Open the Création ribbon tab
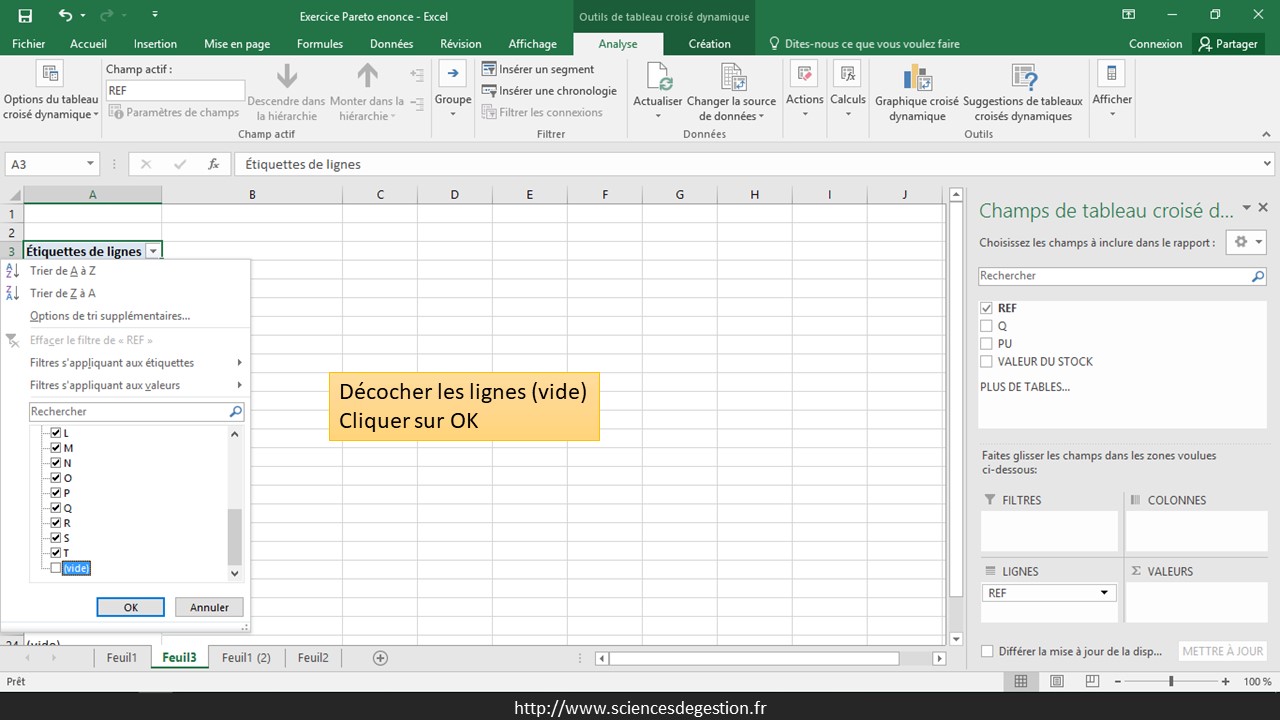1280x720 pixels. pyautogui.click(x=709, y=44)
